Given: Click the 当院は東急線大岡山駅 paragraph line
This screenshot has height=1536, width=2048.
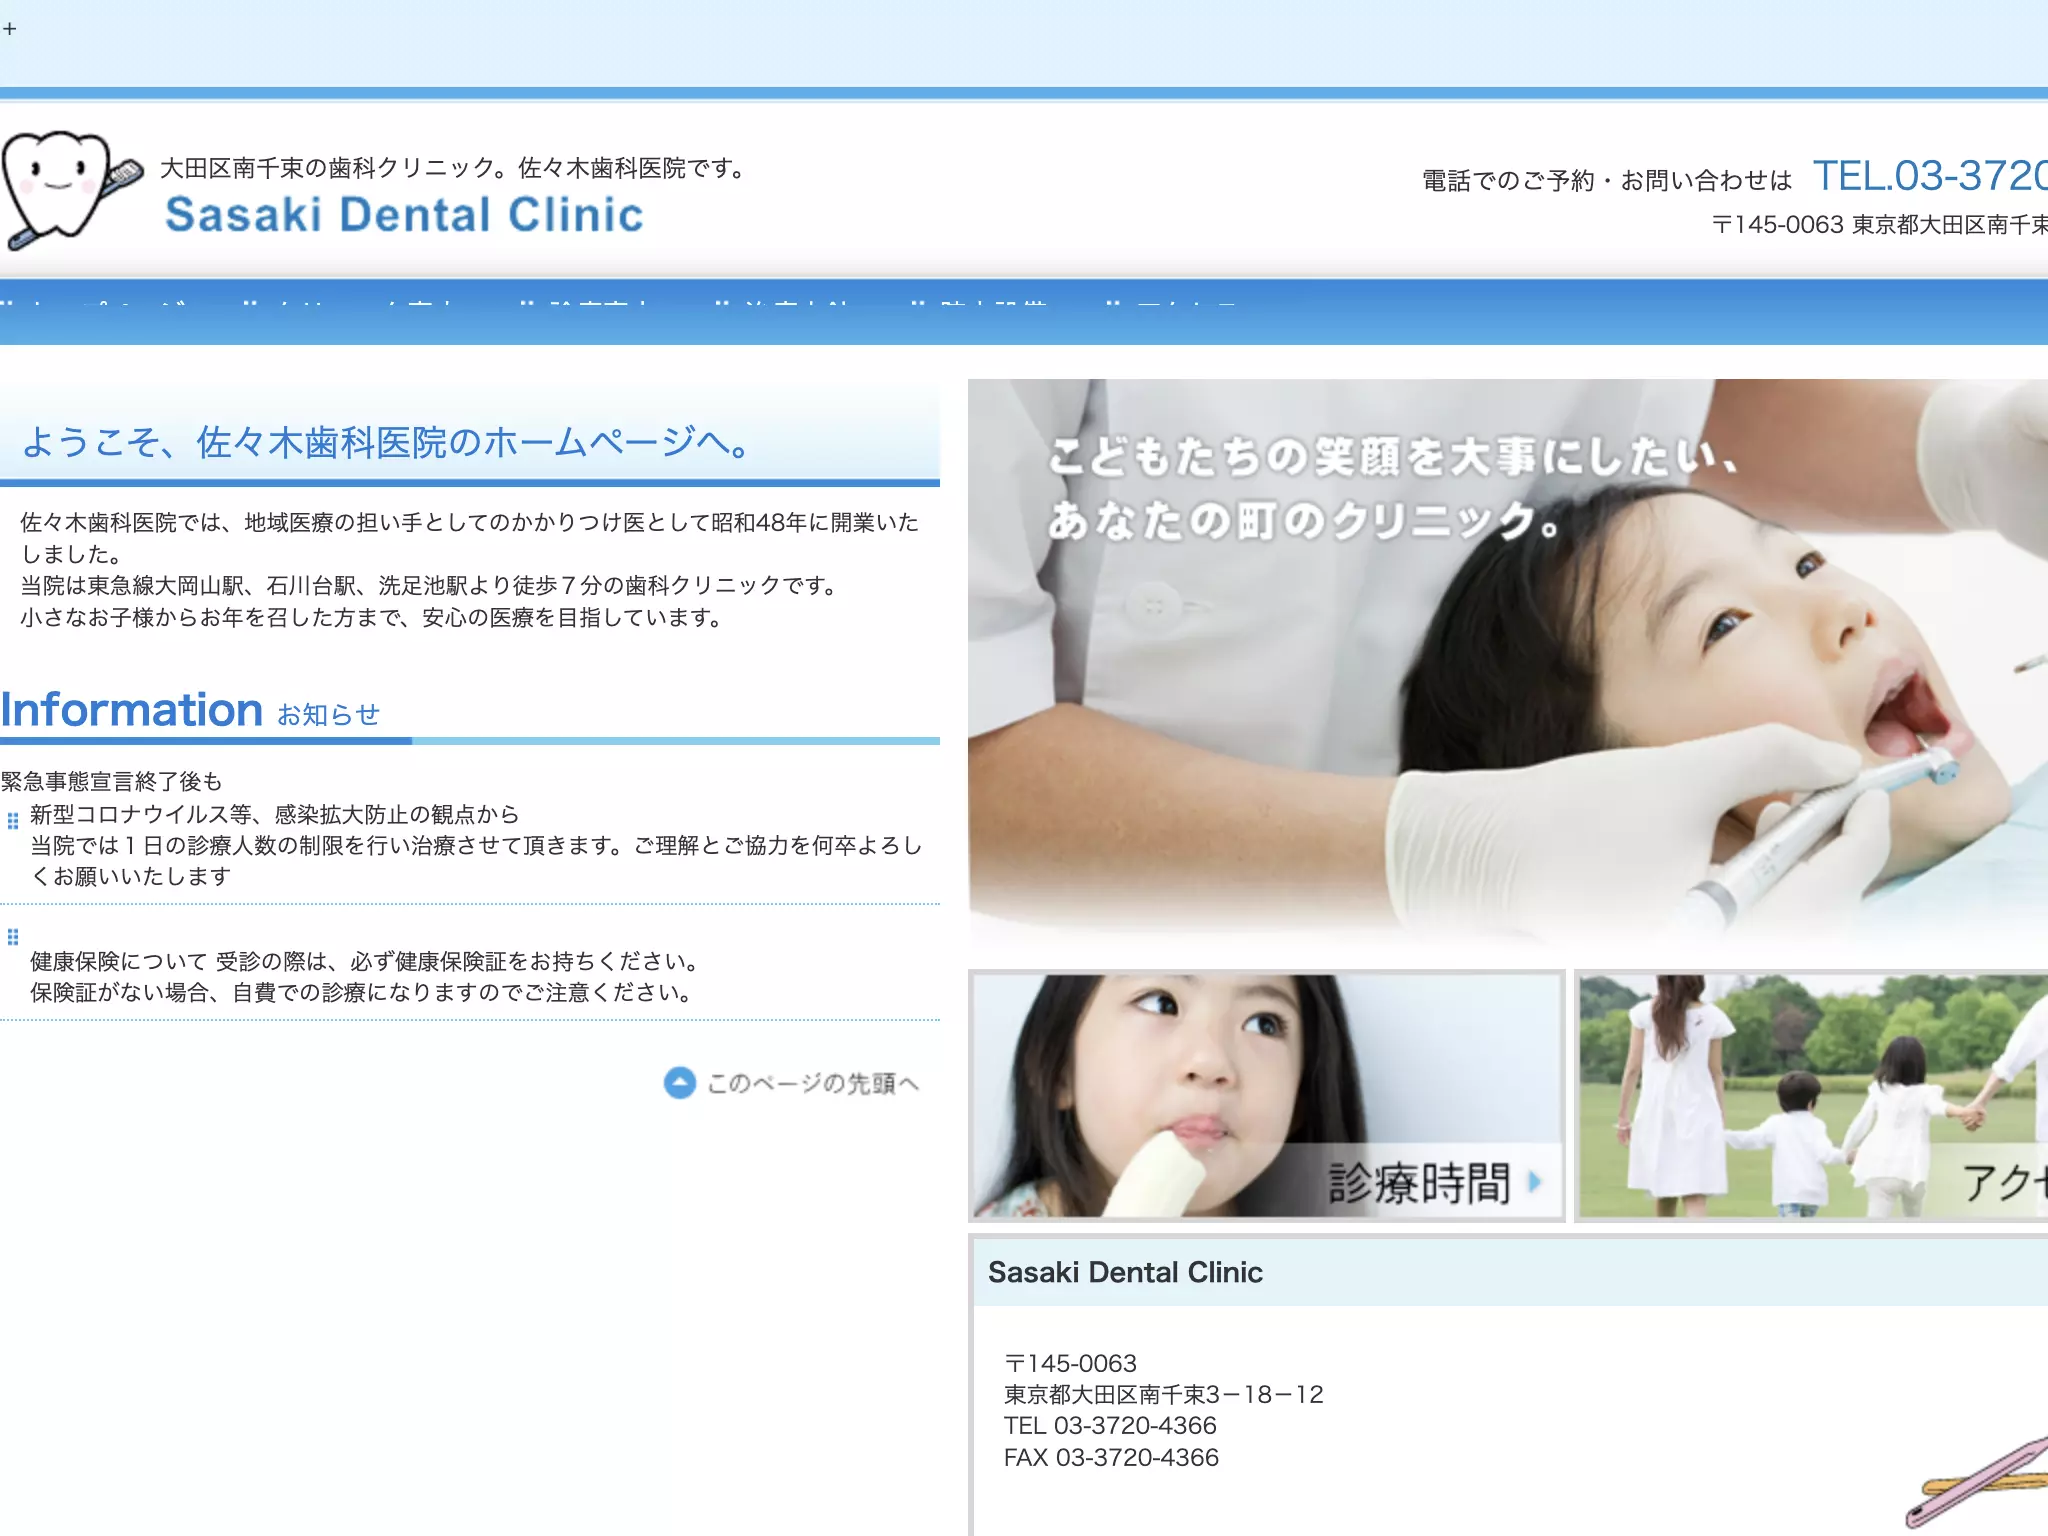Looking at the screenshot, I should pyautogui.click(x=431, y=586).
